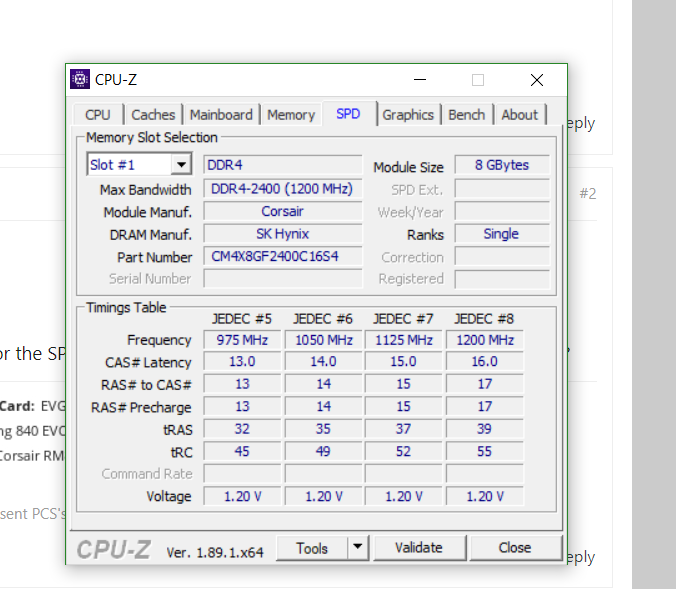Click the part number CM4X8GF2400C16S4

283,256
